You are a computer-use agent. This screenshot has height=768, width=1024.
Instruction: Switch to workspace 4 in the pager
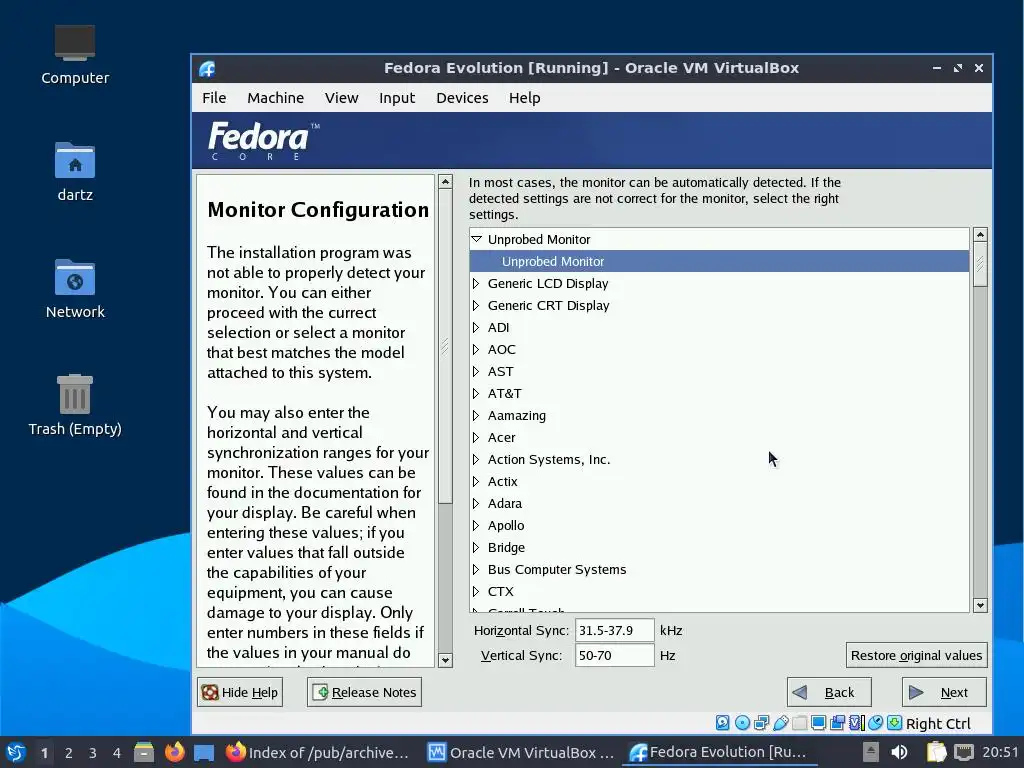point(117,753)
